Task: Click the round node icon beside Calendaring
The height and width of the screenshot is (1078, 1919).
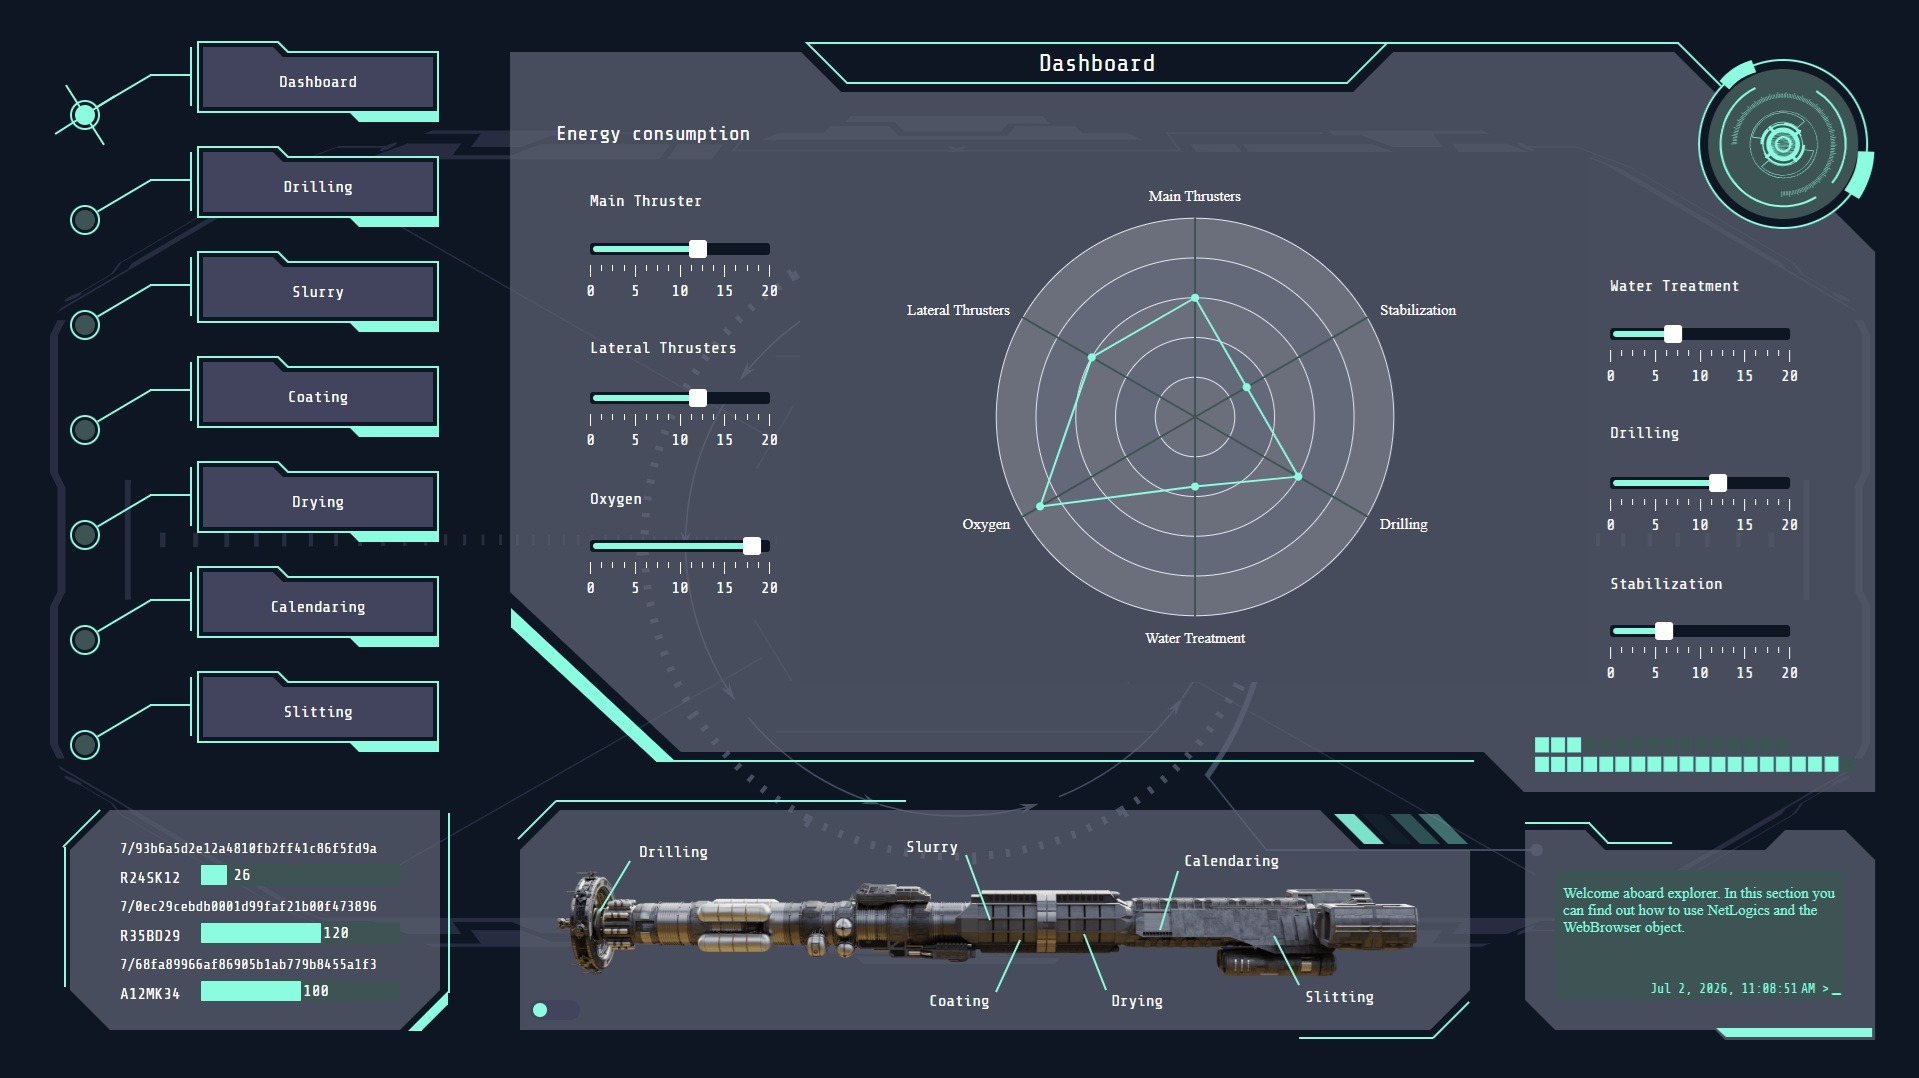Action: (85, 640)
